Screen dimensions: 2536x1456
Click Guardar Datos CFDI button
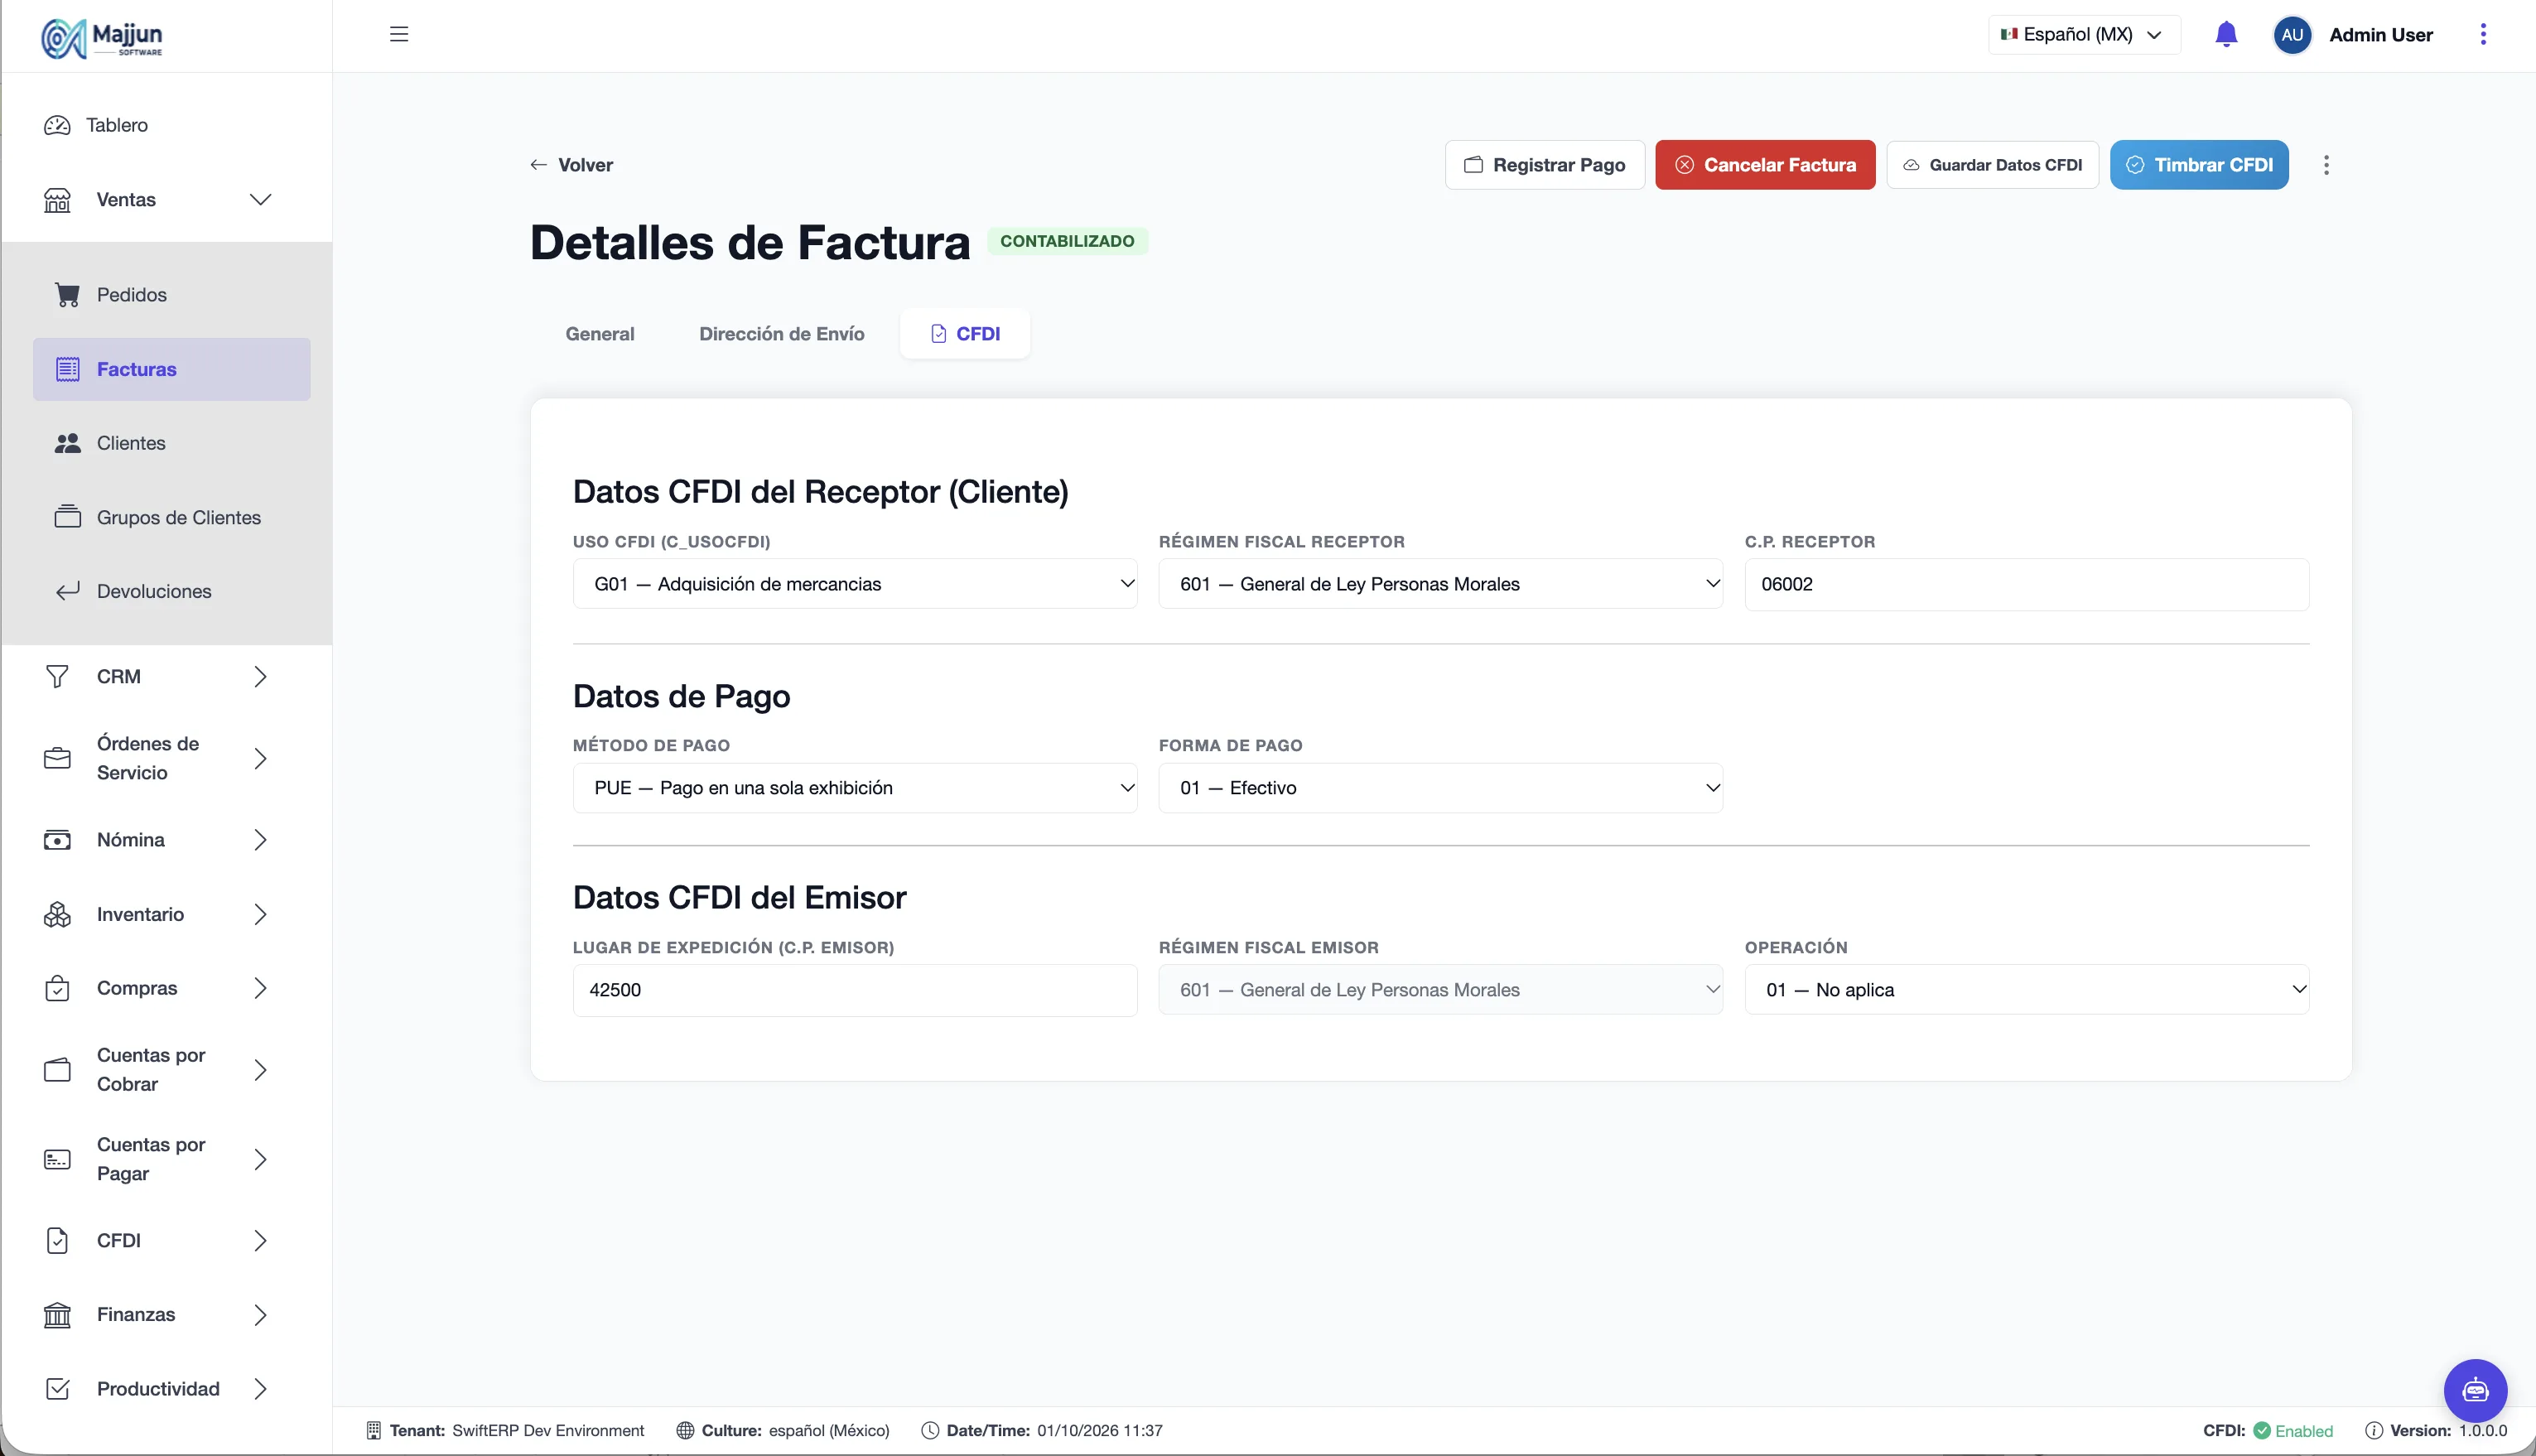(x=1992, y=165)
